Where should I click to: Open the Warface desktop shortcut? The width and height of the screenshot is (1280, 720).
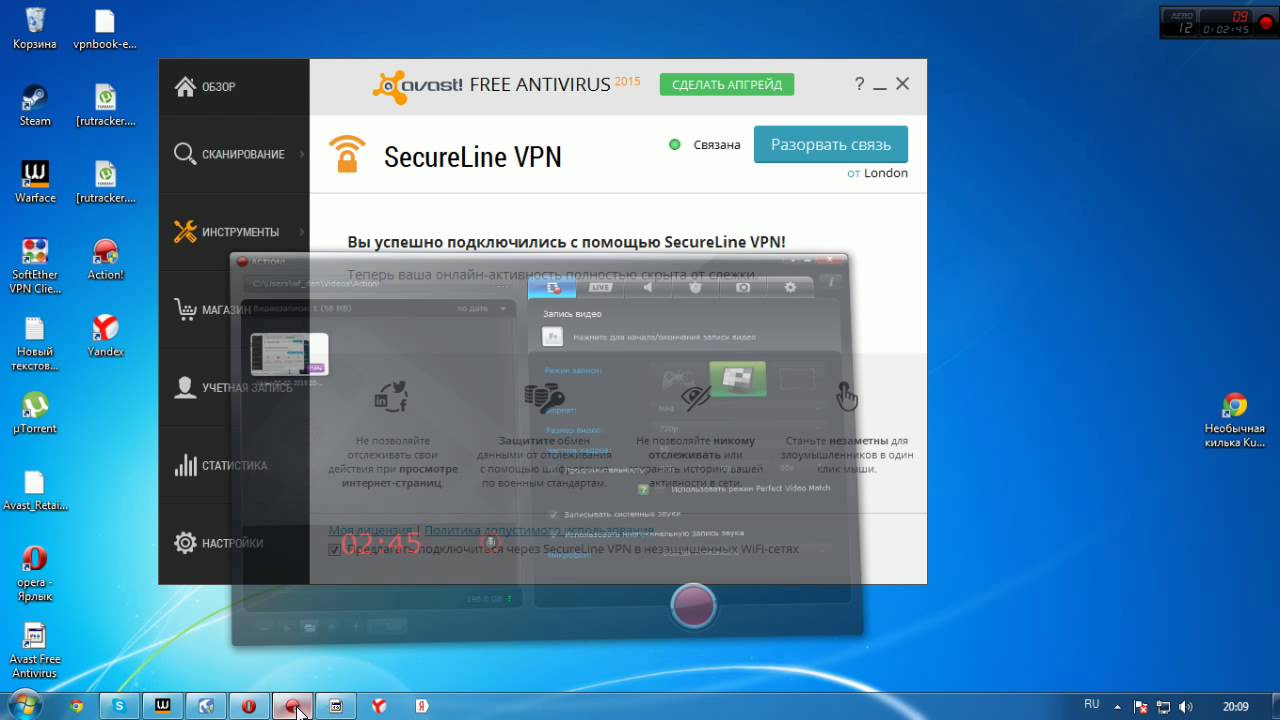click(x=35, y=181)
